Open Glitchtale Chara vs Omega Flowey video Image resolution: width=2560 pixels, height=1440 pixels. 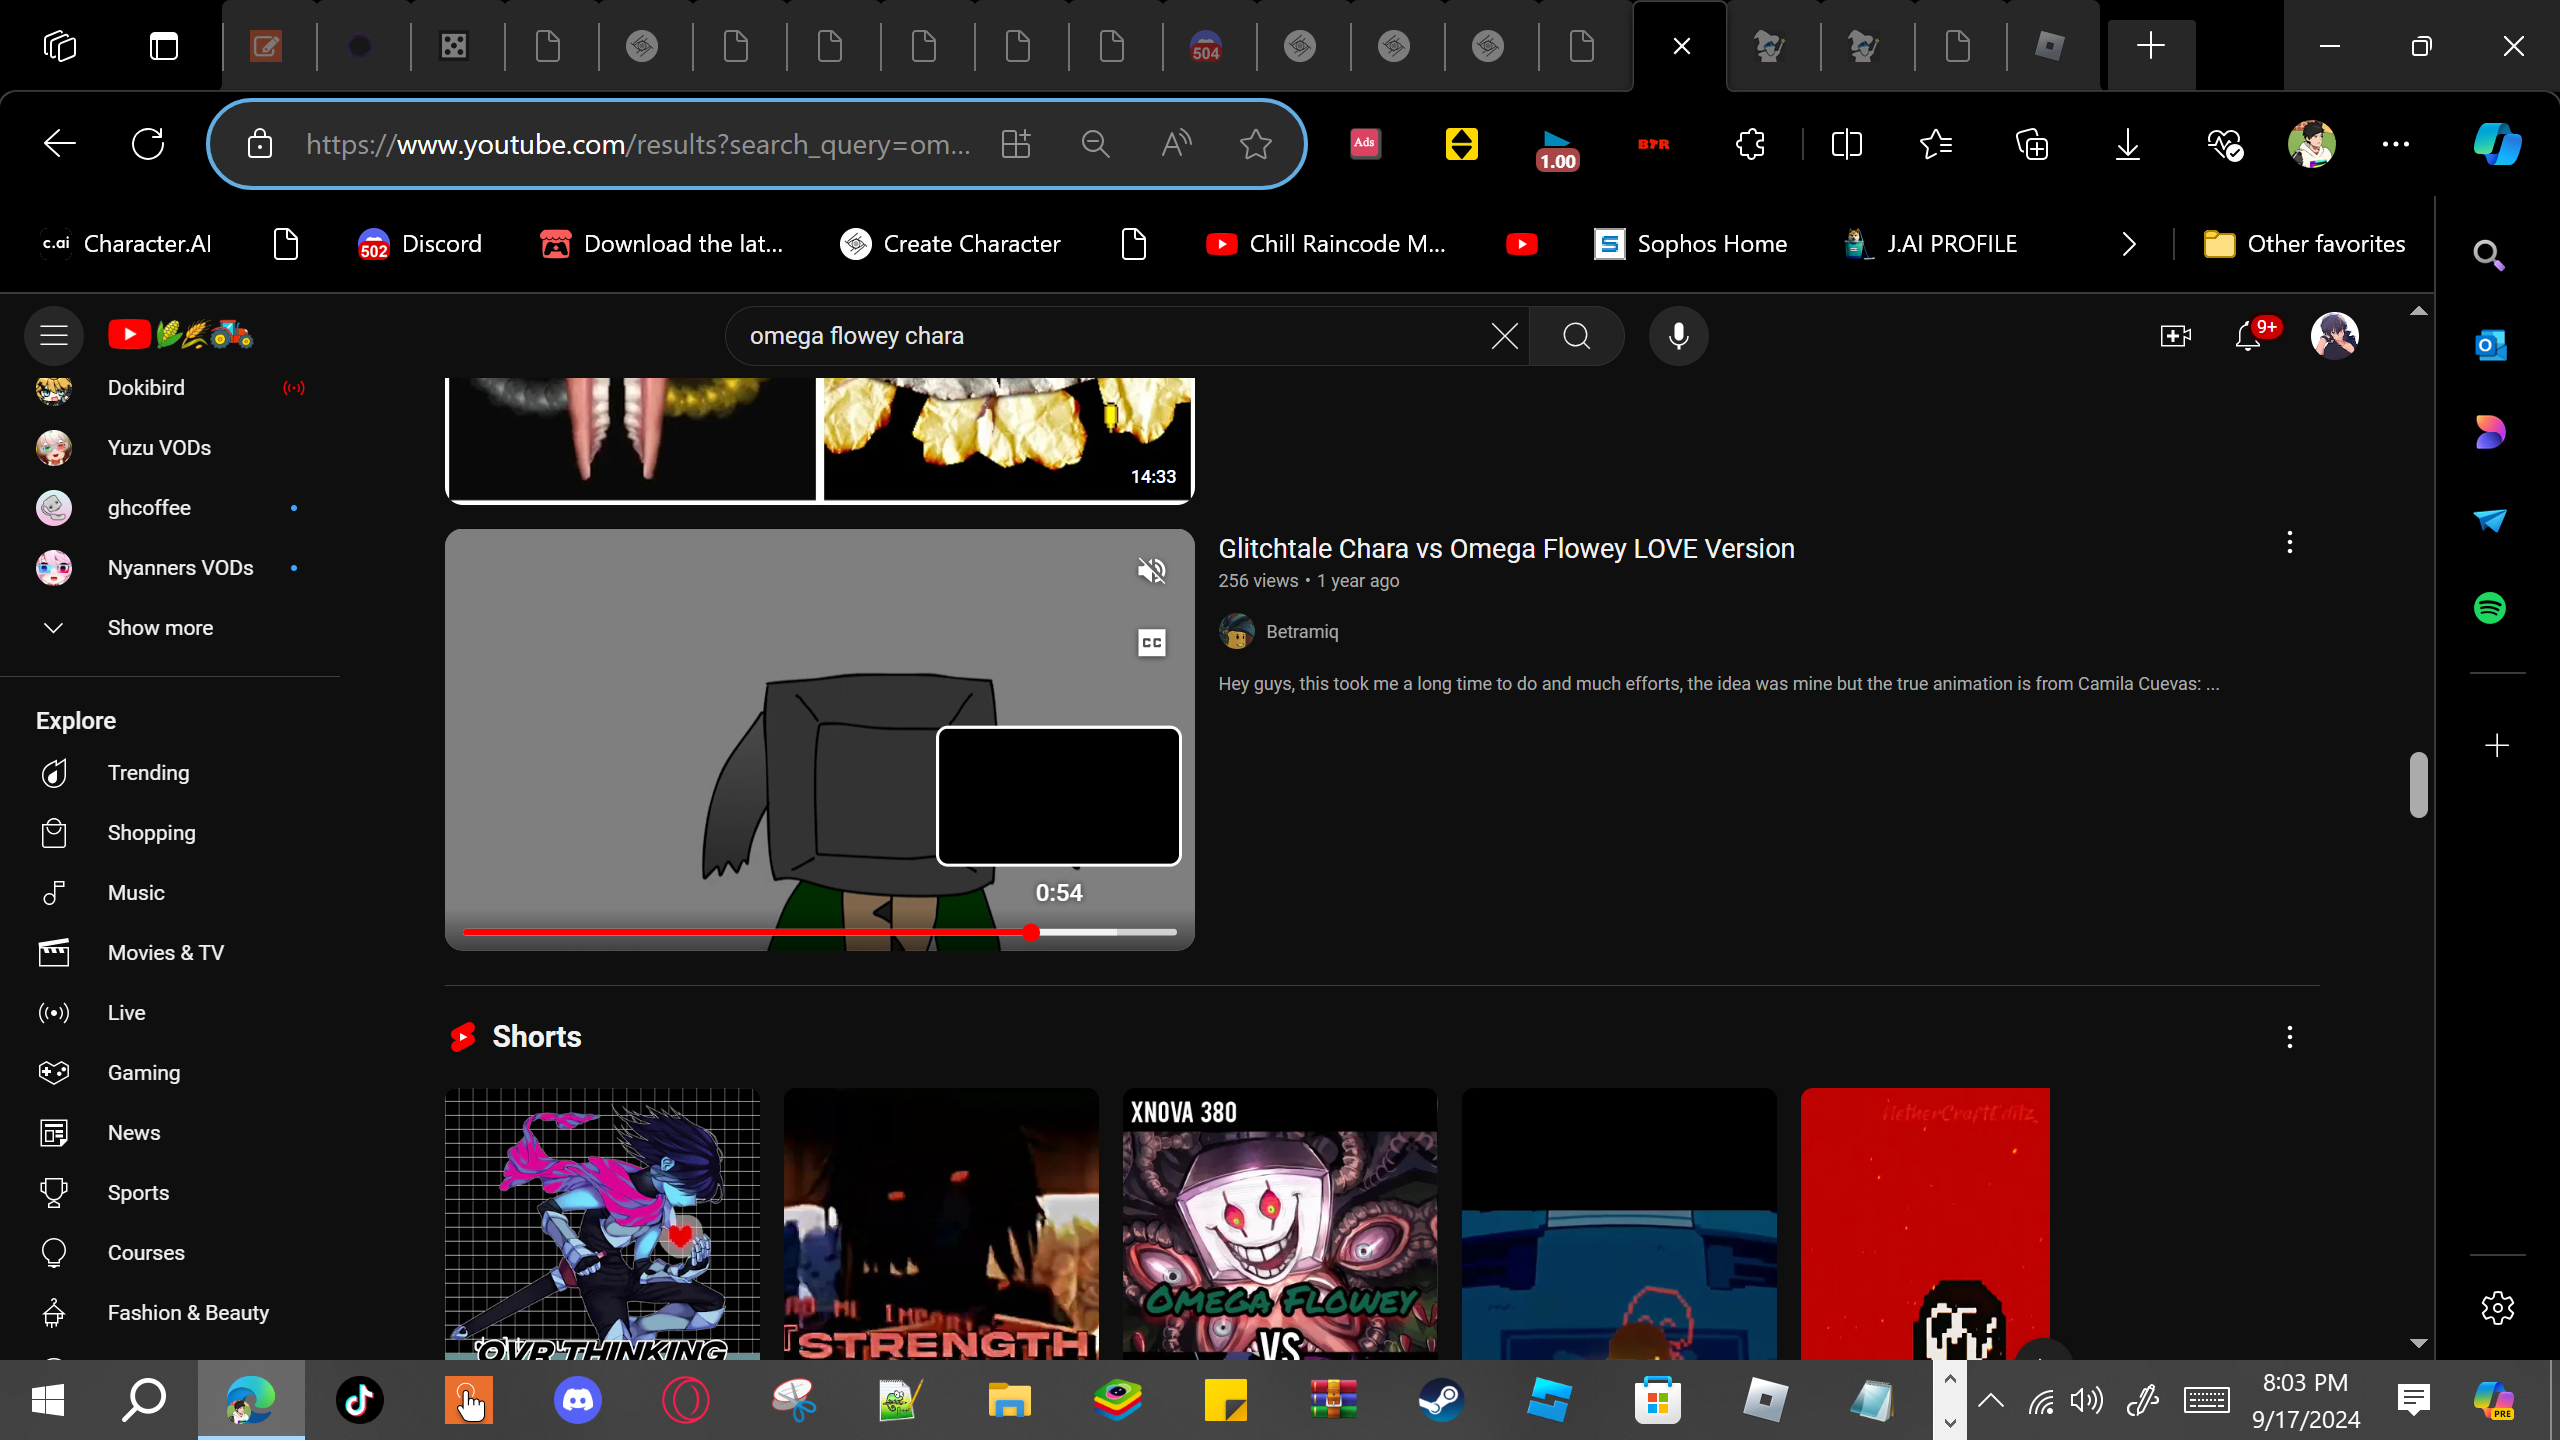click(x=1506, y=549)
